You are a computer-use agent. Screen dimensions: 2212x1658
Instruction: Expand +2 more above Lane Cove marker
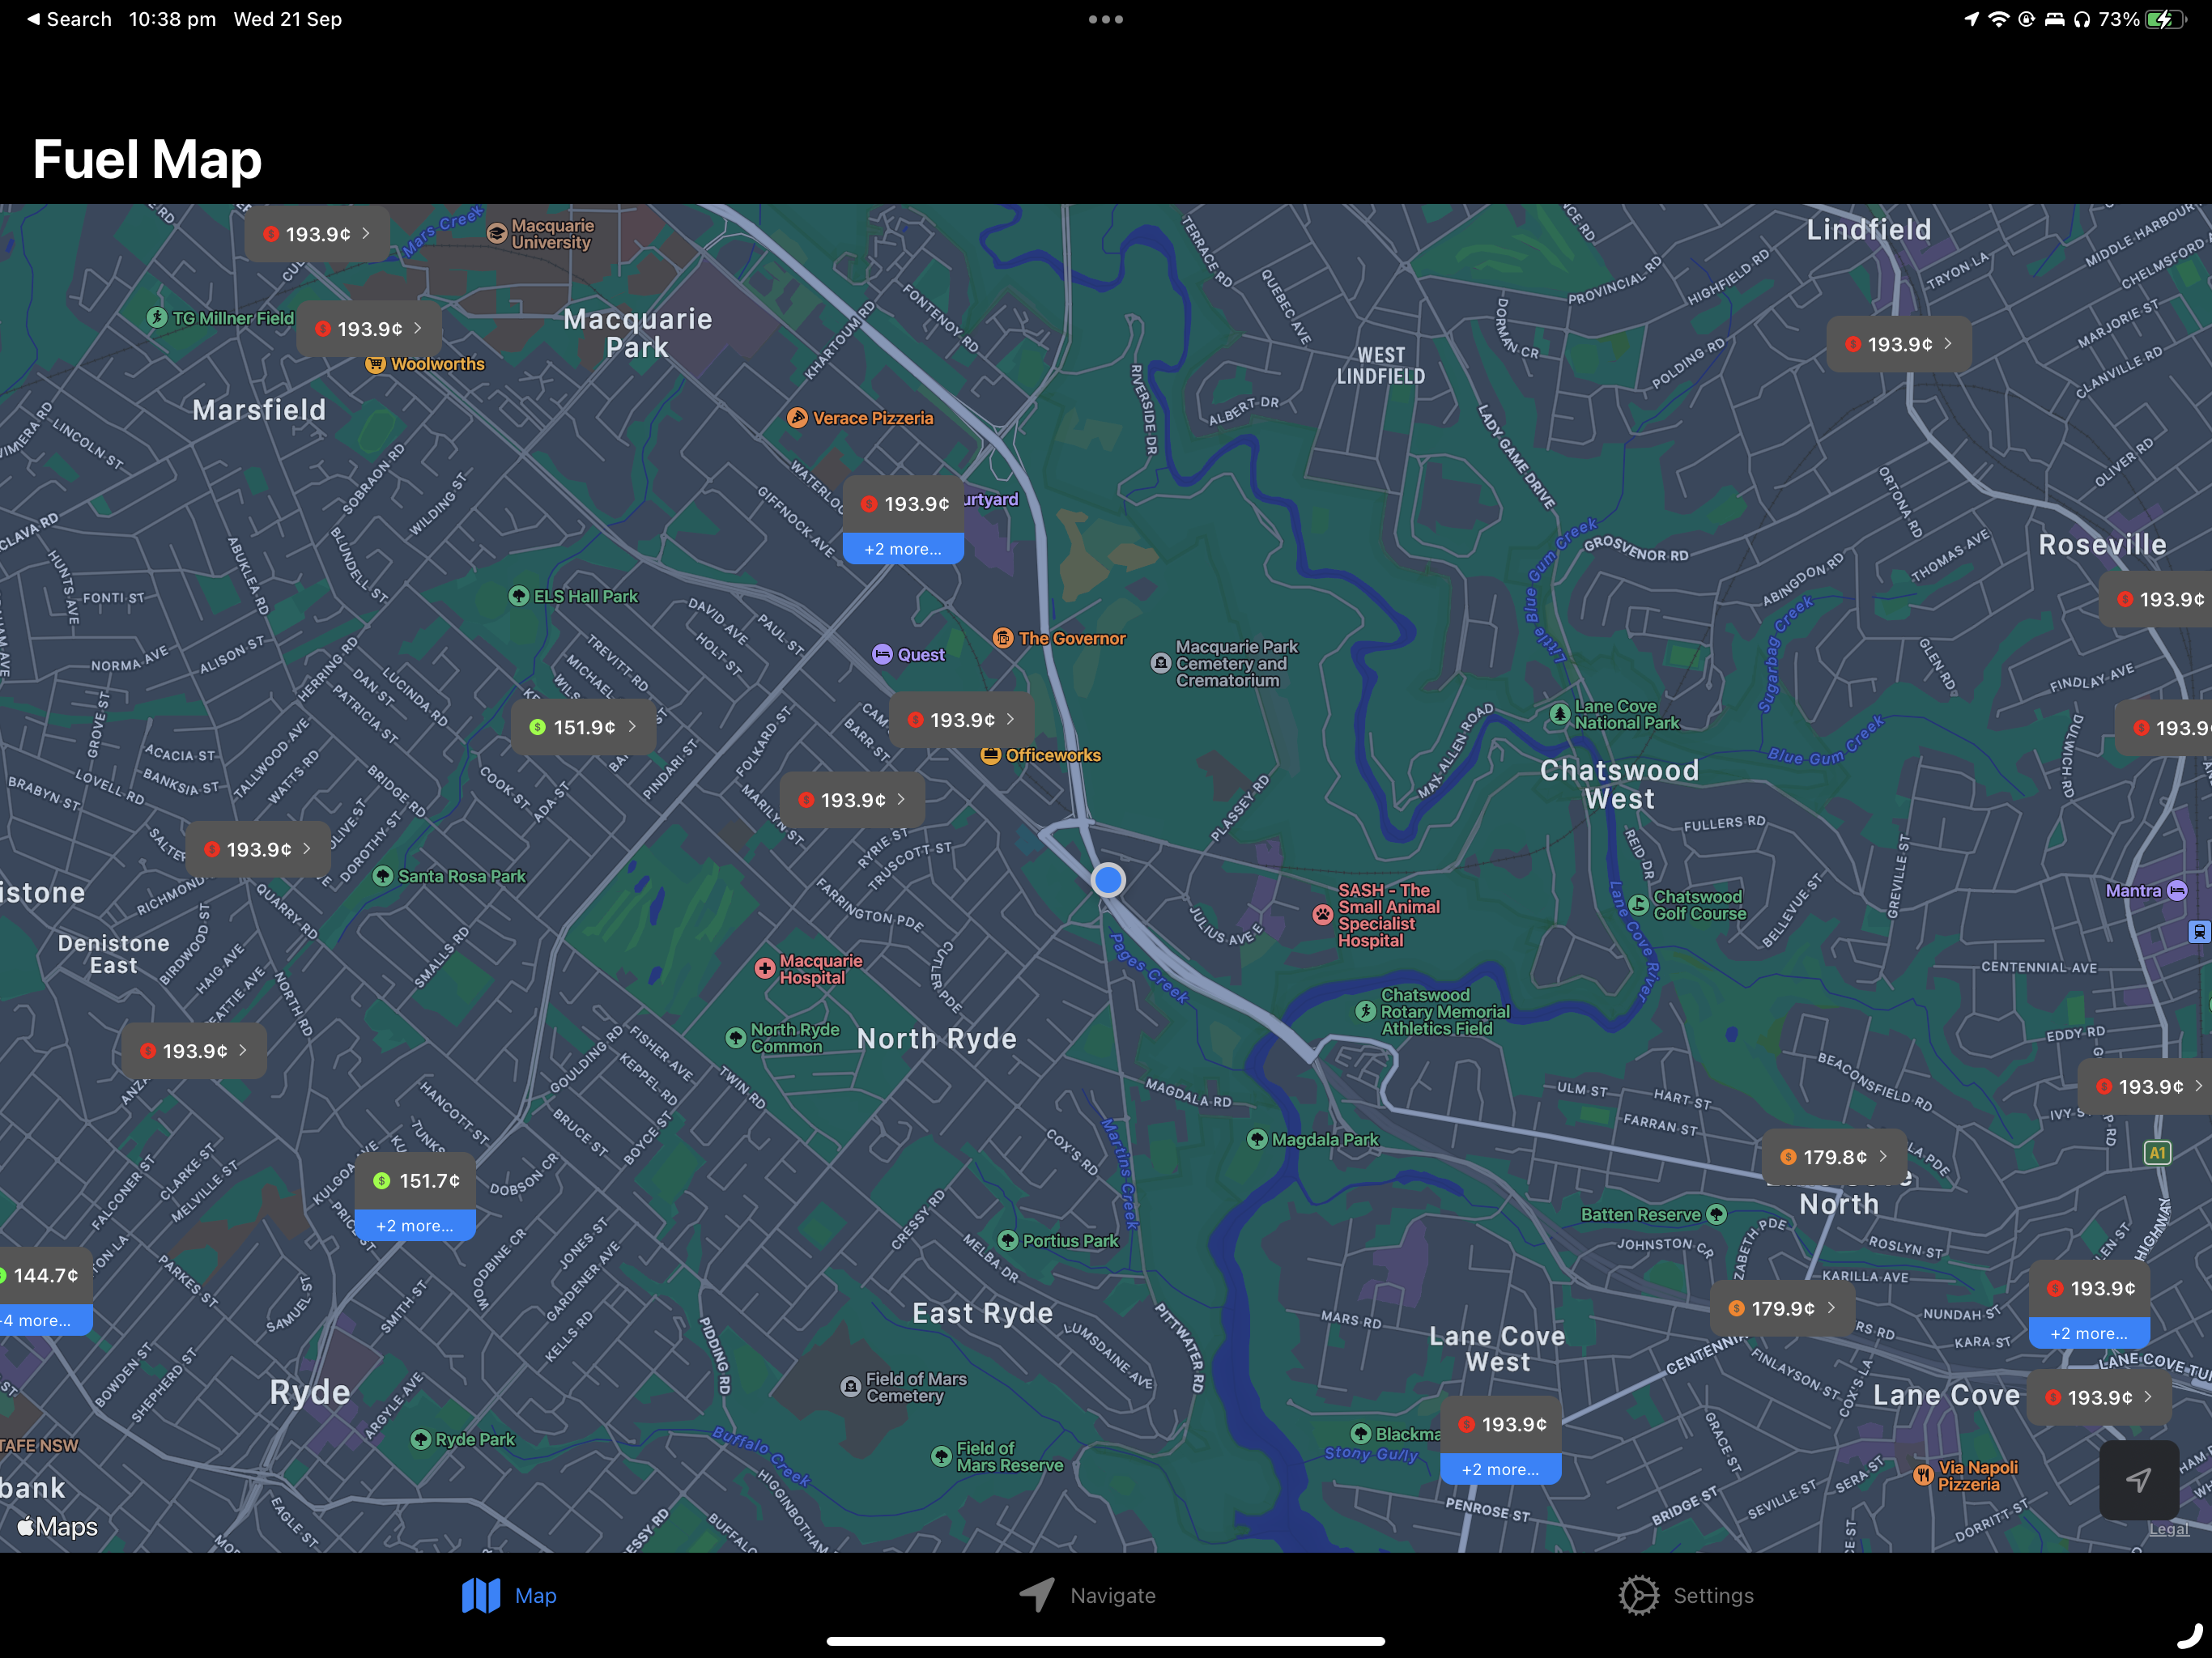pyautogui.click(x=2089, y=1333)
